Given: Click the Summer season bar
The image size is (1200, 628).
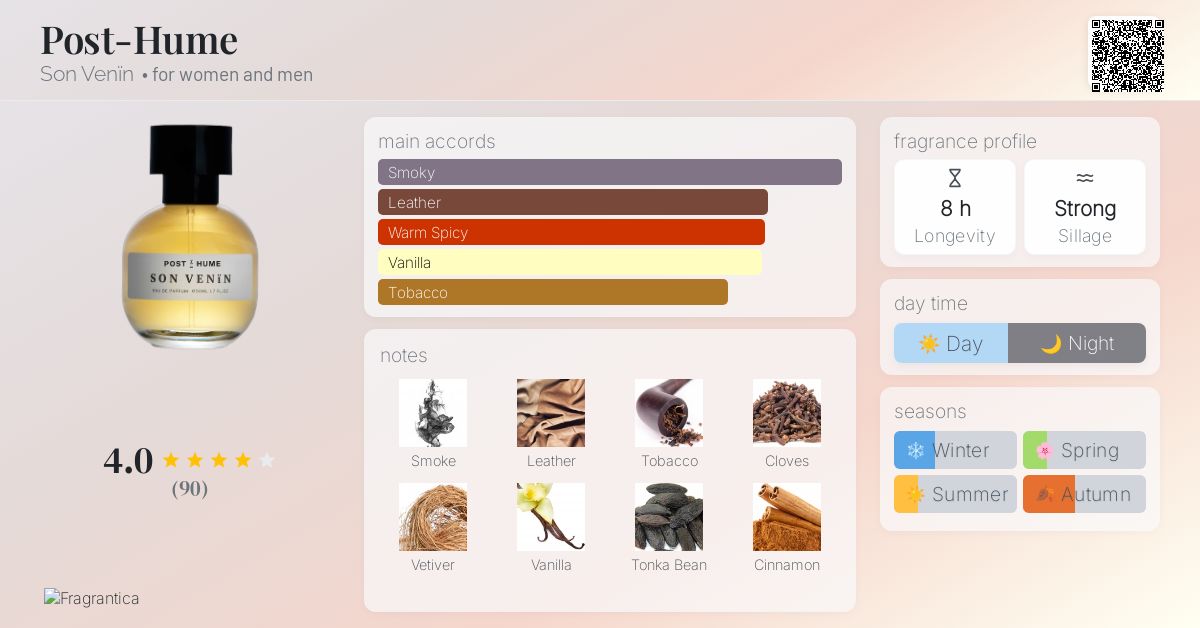Looking at the screenshot, I should (x=955, y=494).
